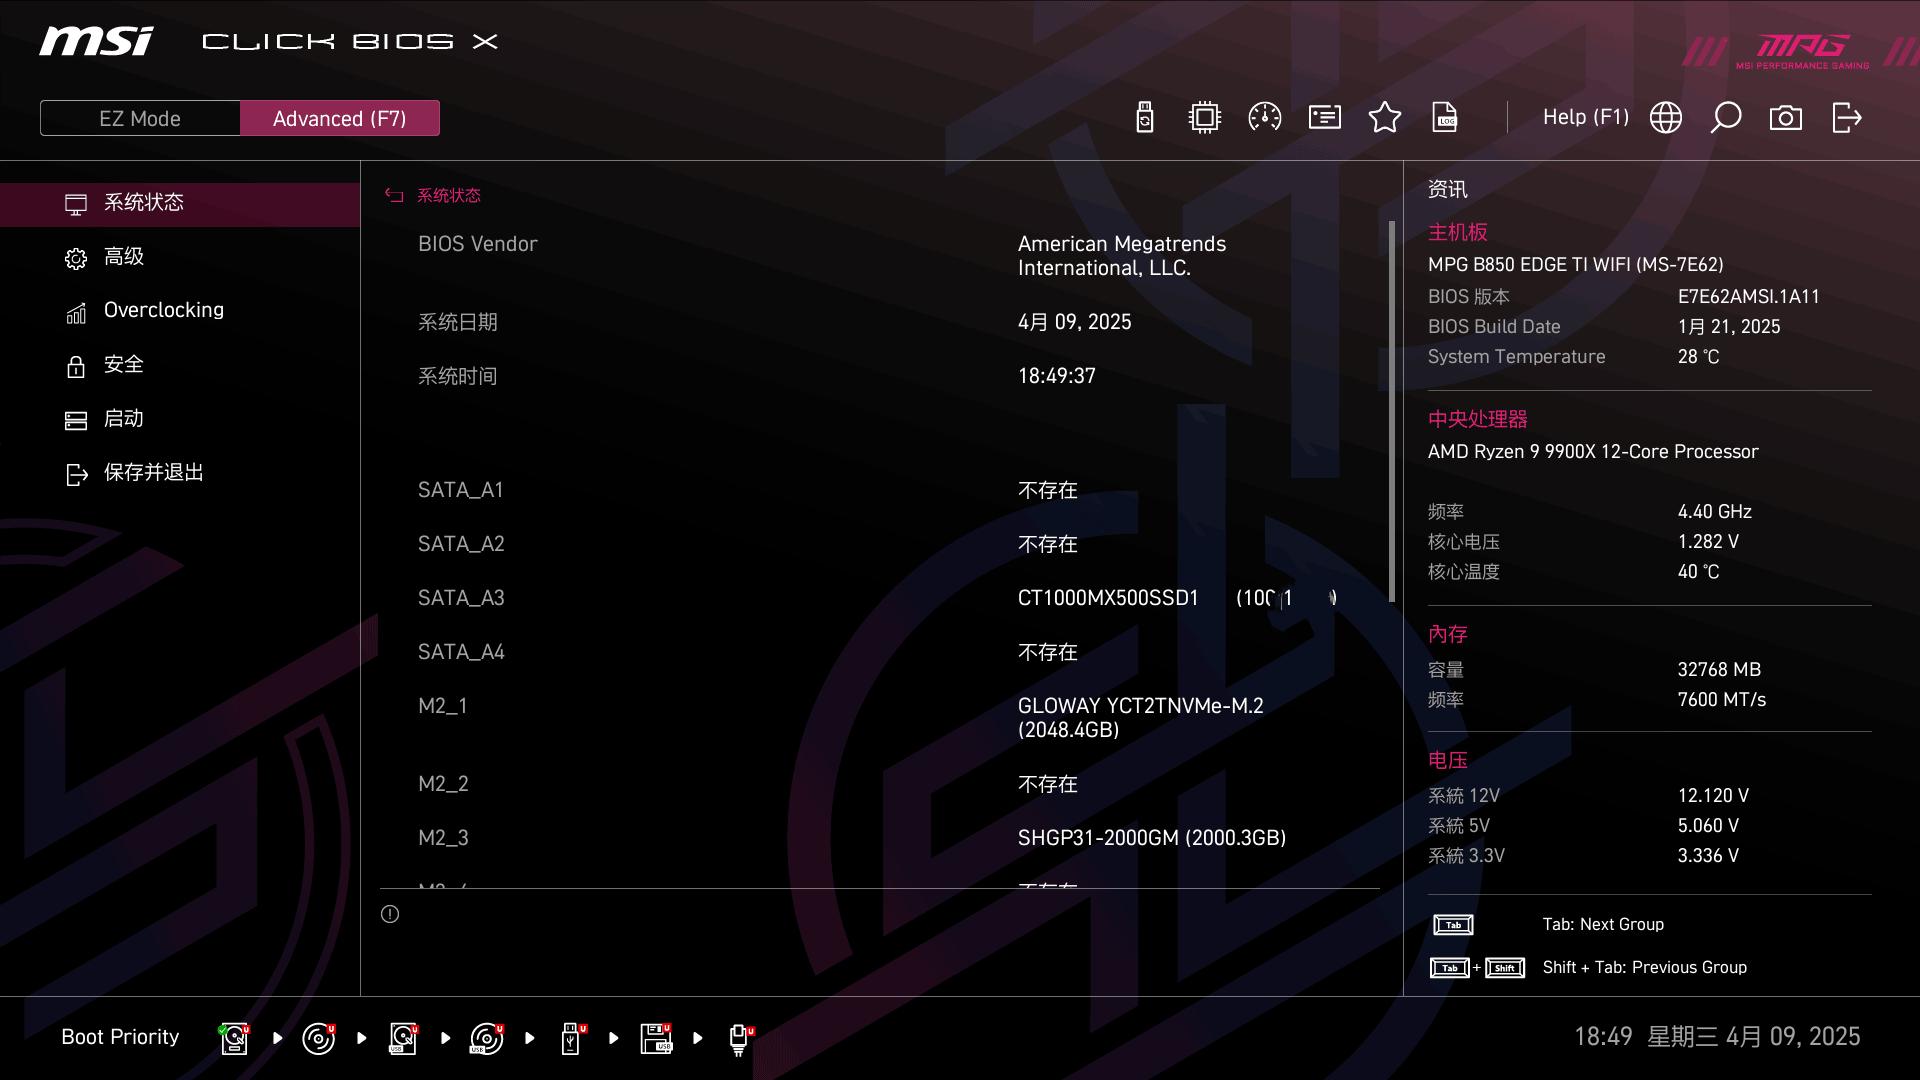Open the Memory-Z information icon
Viewport: 1920px width, 1080px height.
click(1324, 117)
